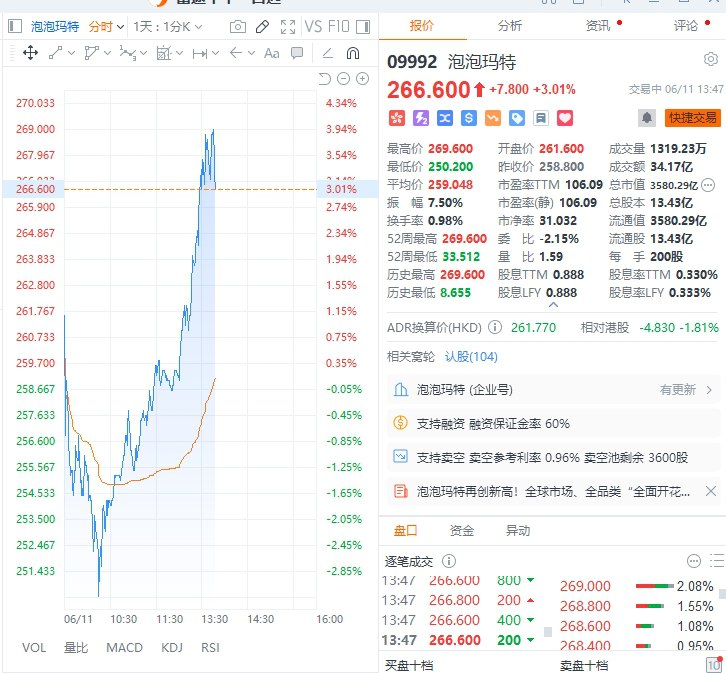Viewport: 726px width, 673px height.
Task: Toggle the drawing pencil tool
Action: (263, 26)
